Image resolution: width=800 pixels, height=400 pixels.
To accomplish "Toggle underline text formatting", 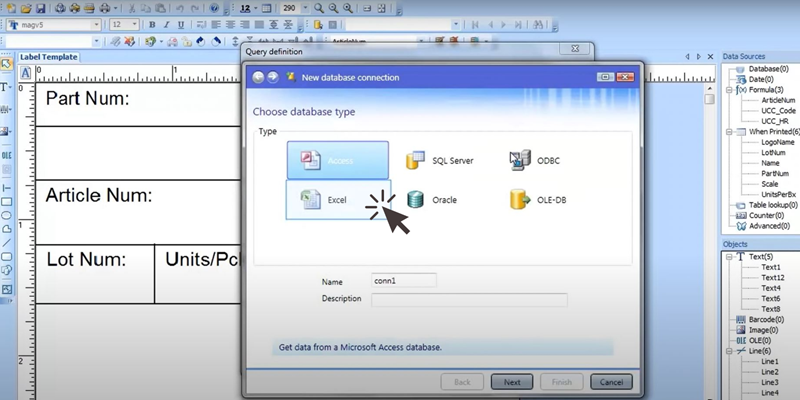I will point(181,24).
